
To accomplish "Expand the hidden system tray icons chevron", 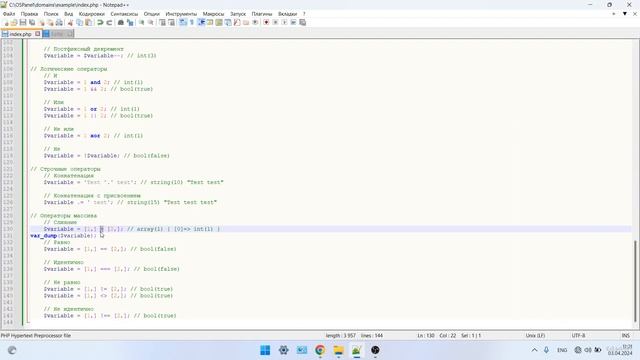I will 534,350.
